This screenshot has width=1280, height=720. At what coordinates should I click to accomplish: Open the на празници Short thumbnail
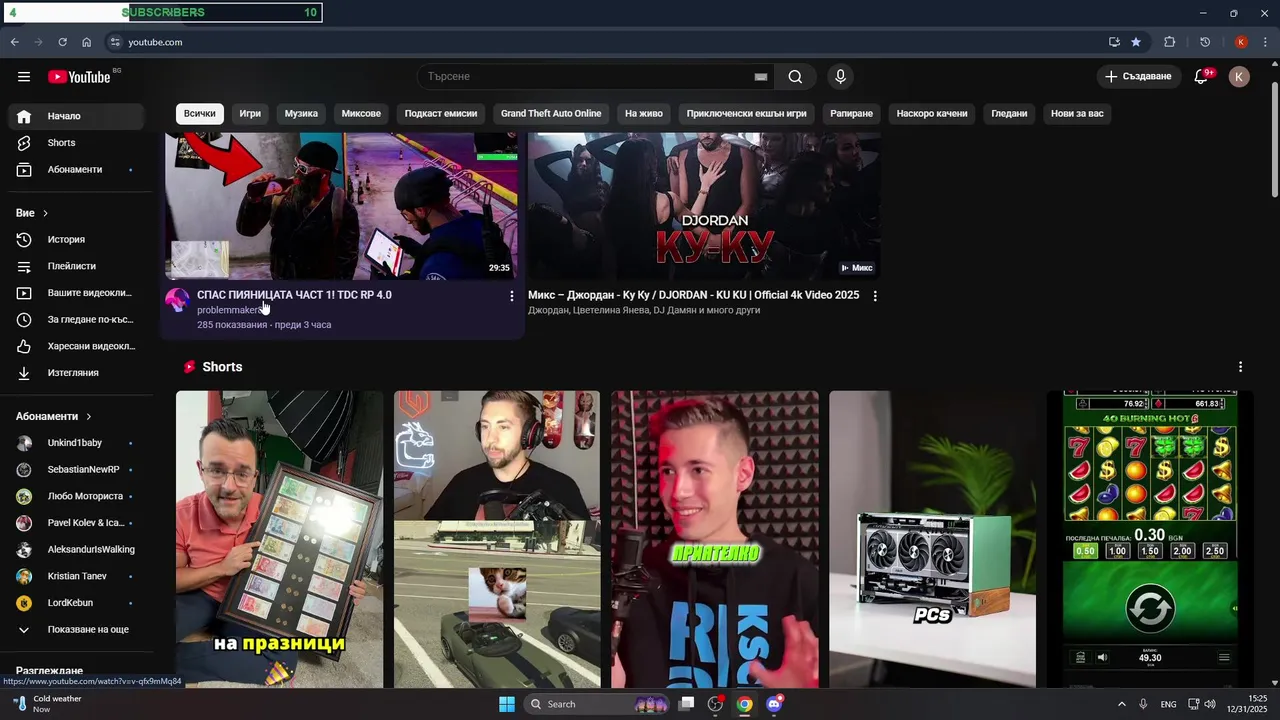pos(279,539)
